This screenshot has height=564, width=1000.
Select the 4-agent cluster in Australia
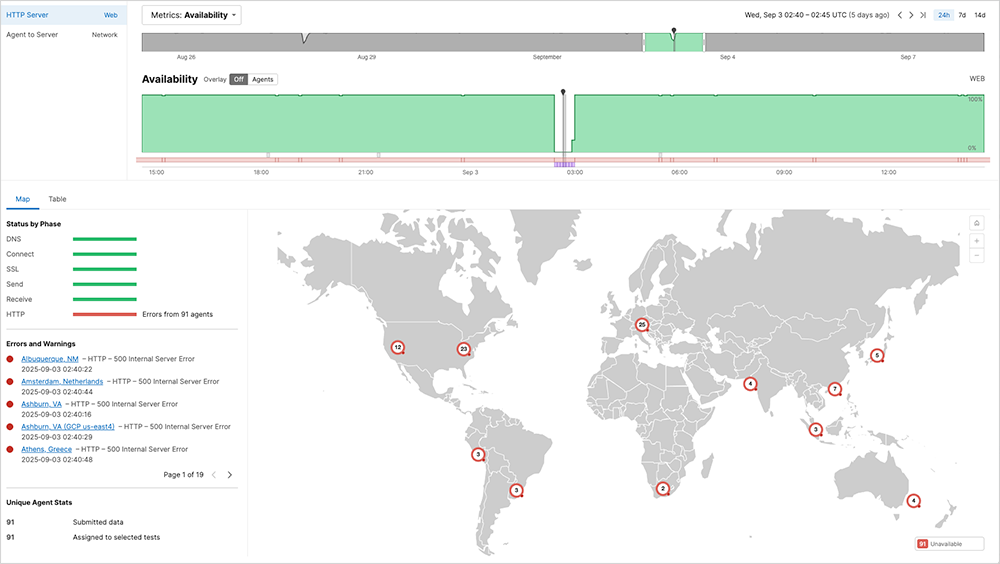click(914, 501)
